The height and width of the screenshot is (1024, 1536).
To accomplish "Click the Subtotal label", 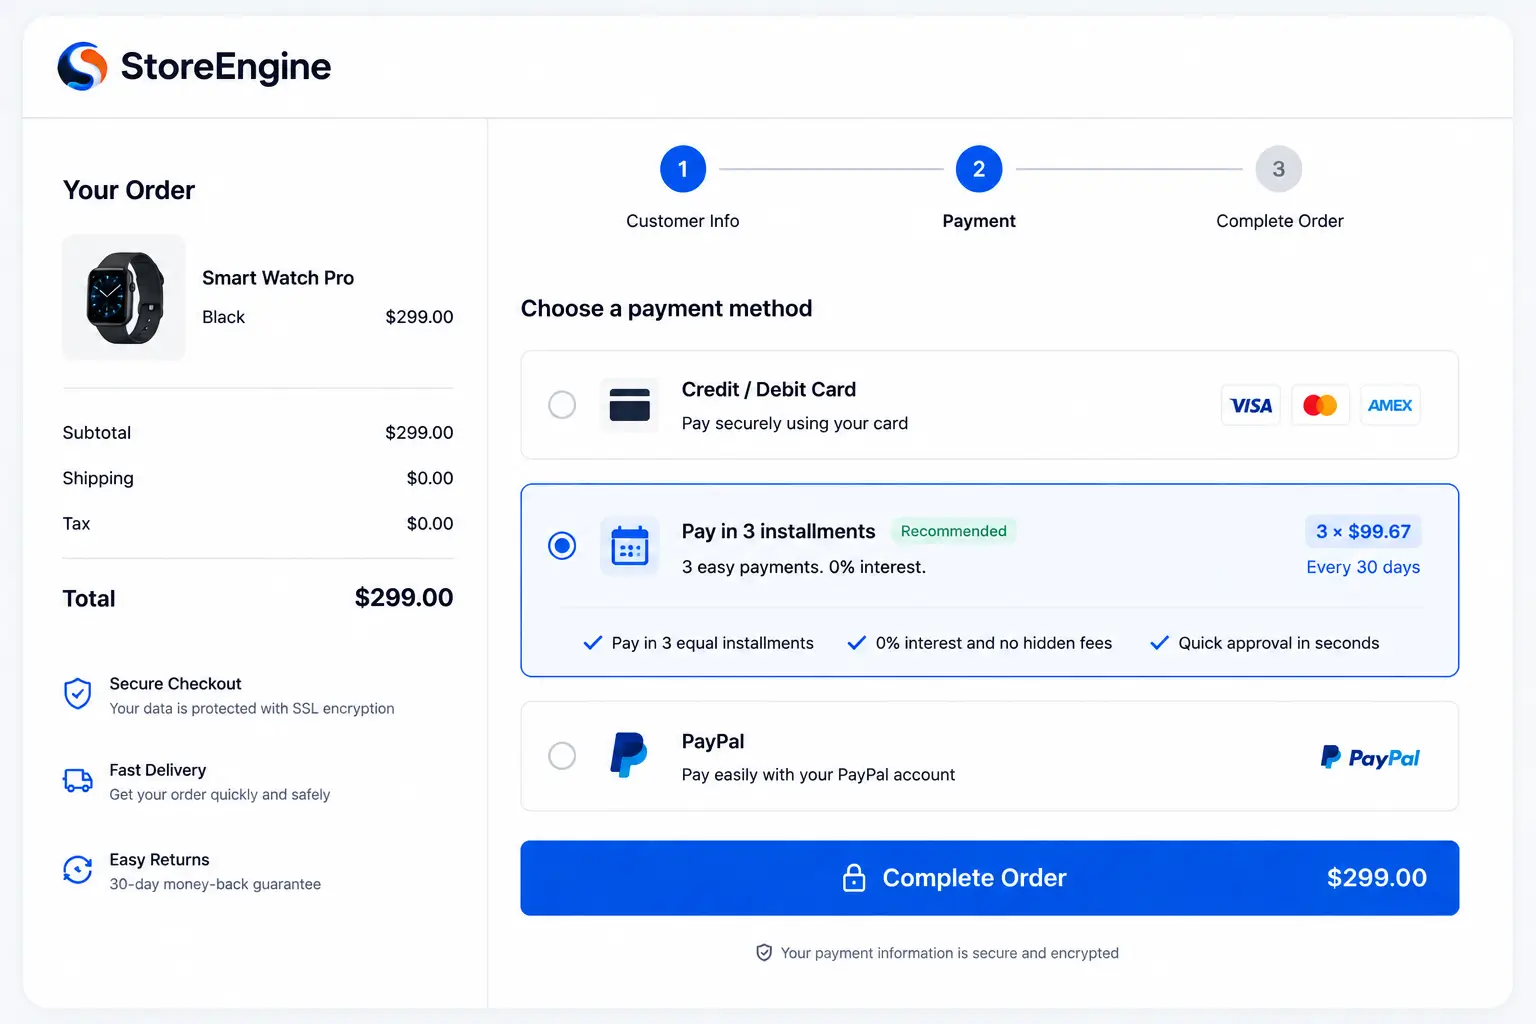I will click(x=97, y=433).
